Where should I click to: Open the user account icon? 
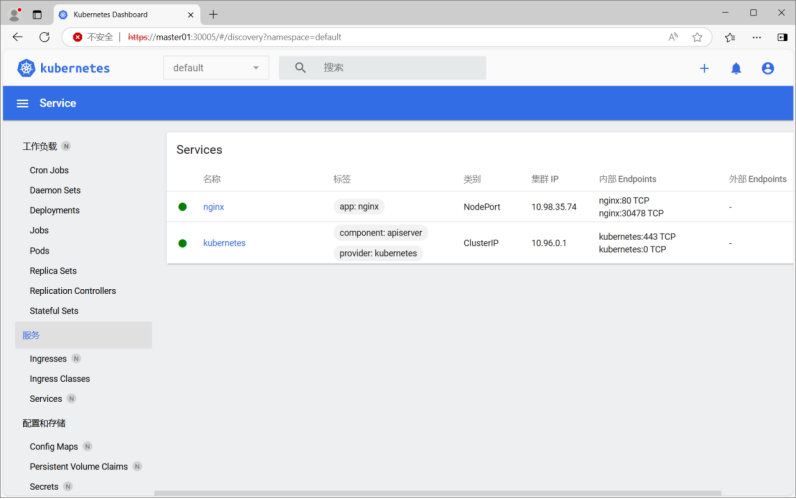(768, 69)
